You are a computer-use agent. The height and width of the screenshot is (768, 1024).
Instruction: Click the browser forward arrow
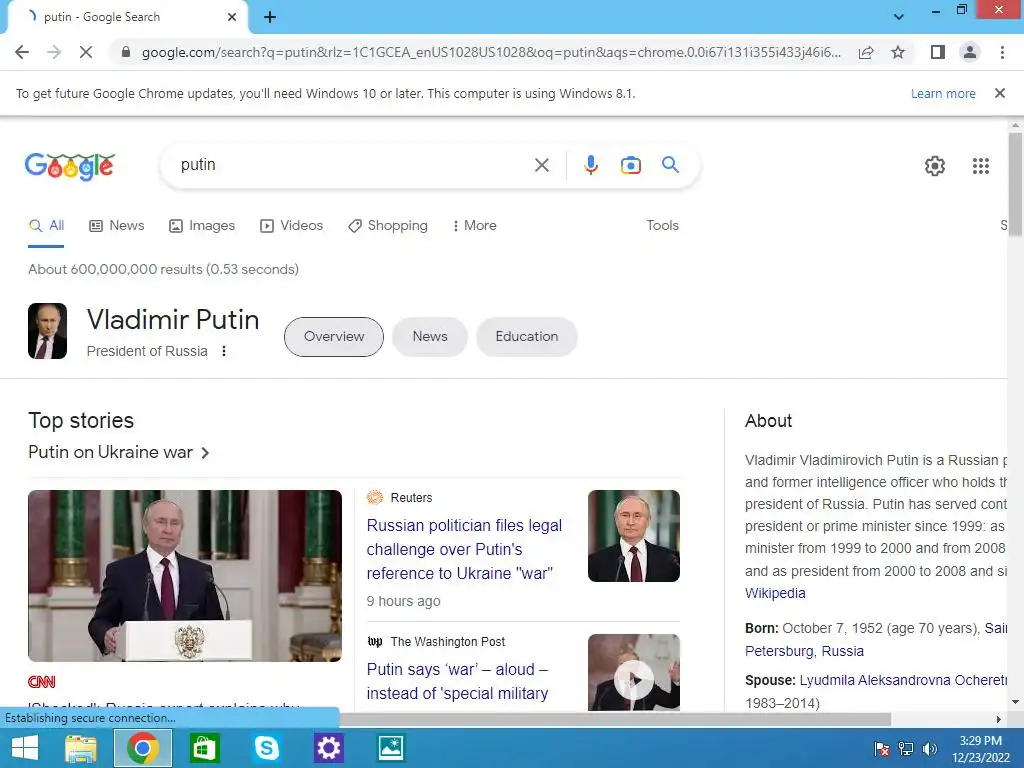coord(54,52)
